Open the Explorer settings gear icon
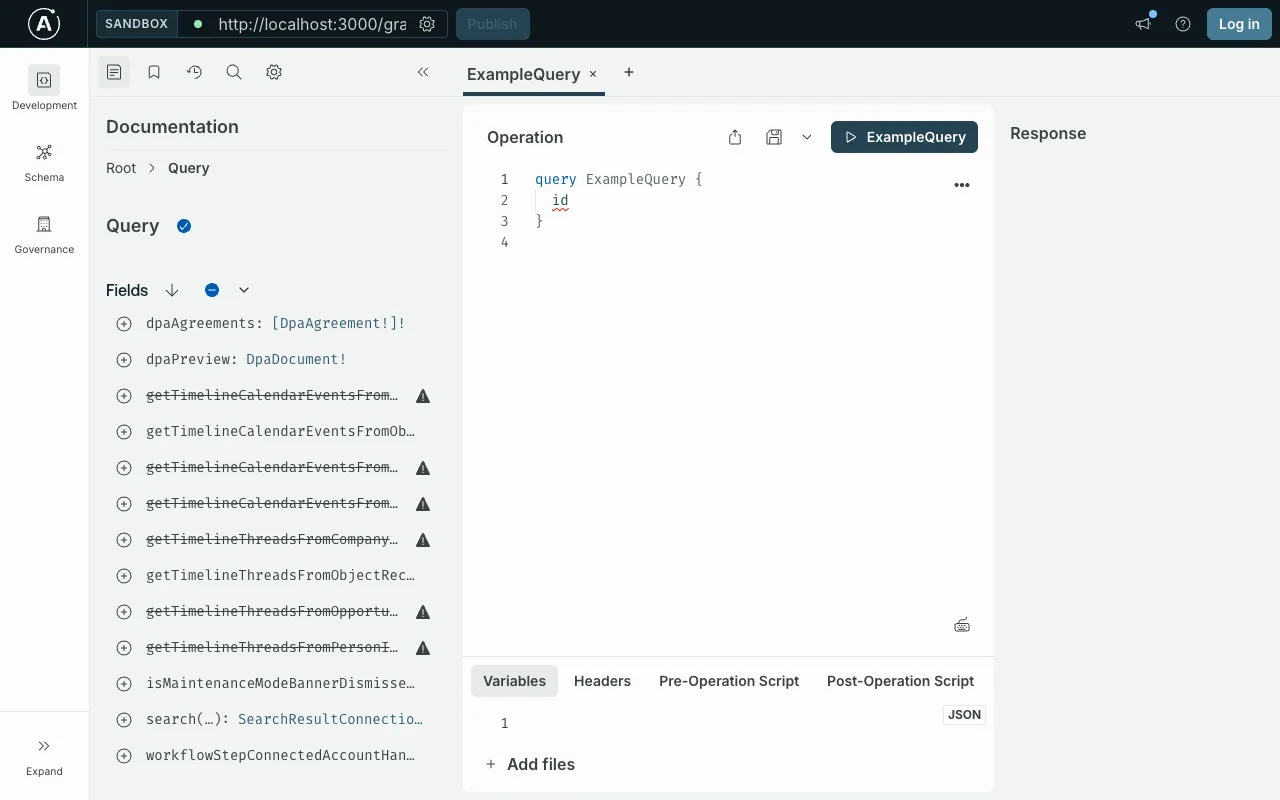Image resolution: width=1280 pixels, height=800 pixels. [274, 72]
